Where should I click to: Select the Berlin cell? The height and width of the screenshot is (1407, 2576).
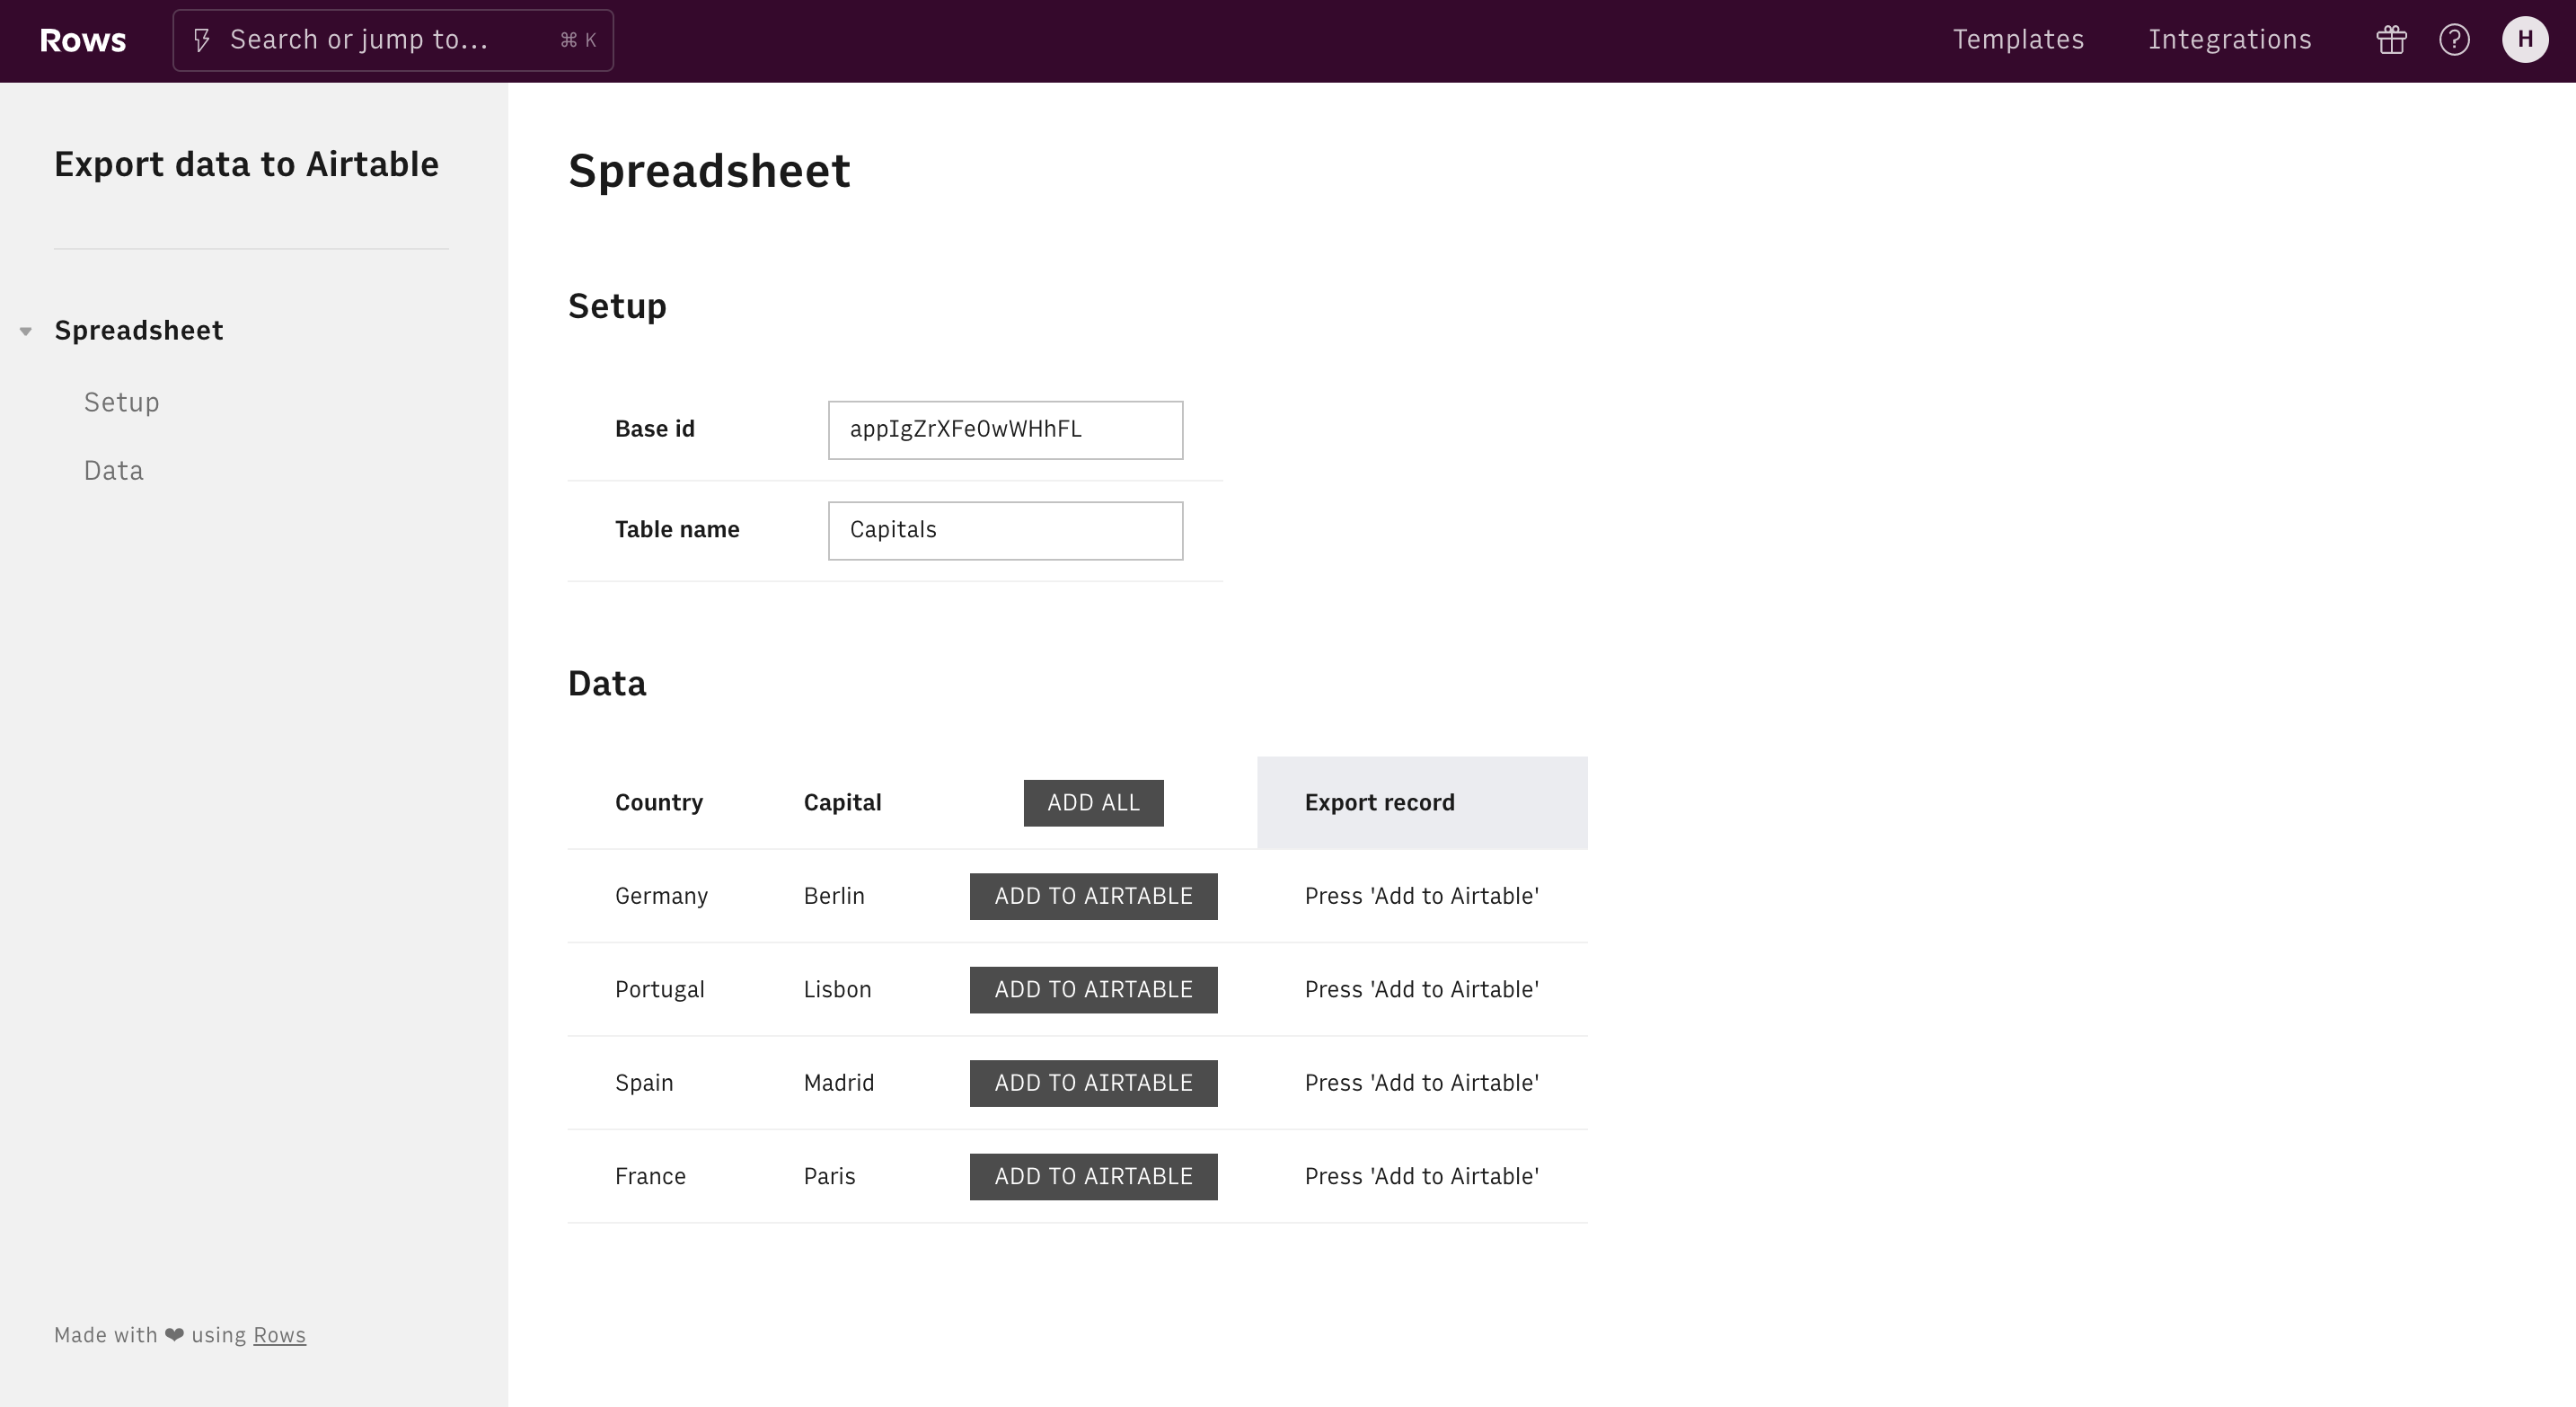point(834,896)
